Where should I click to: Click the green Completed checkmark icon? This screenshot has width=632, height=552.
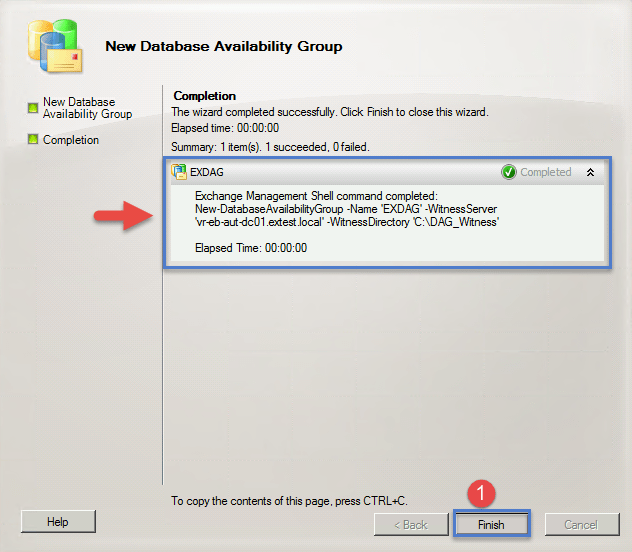pos(509,172)
